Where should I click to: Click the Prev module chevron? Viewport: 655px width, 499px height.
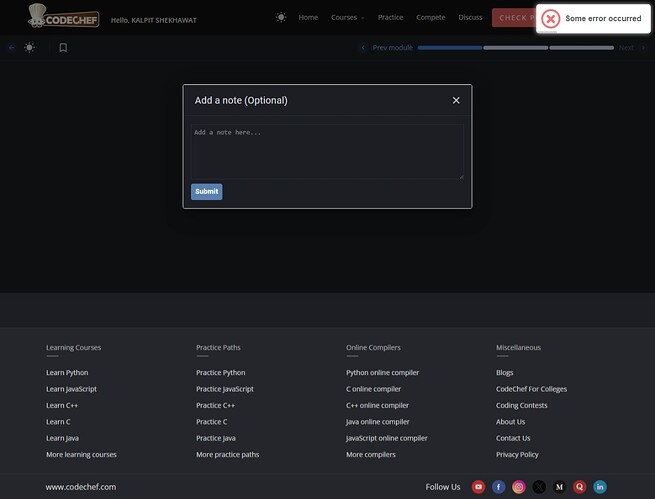[363, 48]
